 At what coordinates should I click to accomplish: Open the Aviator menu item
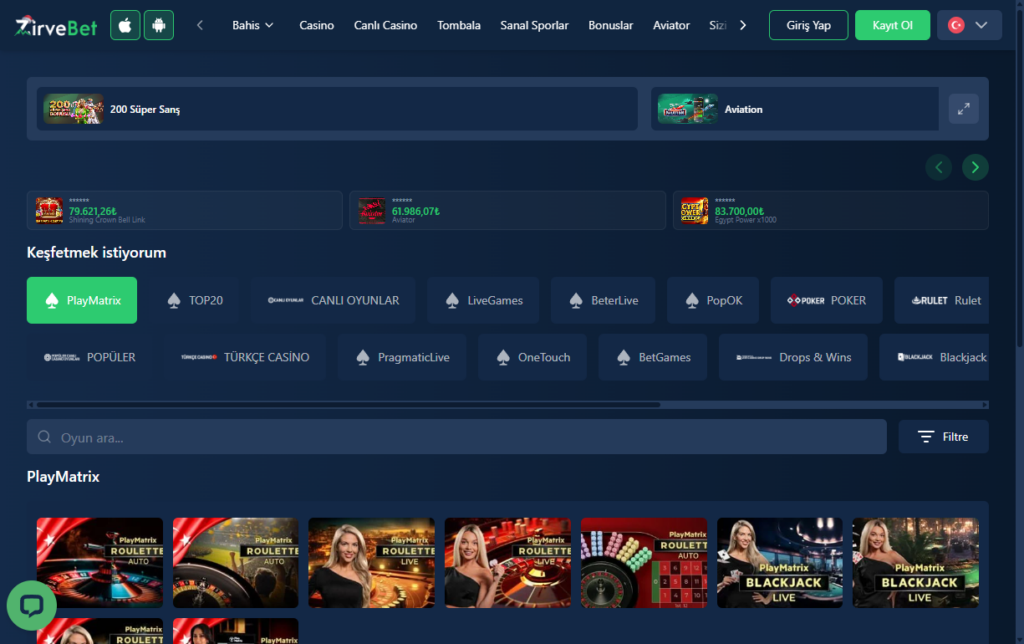point(671,25)
